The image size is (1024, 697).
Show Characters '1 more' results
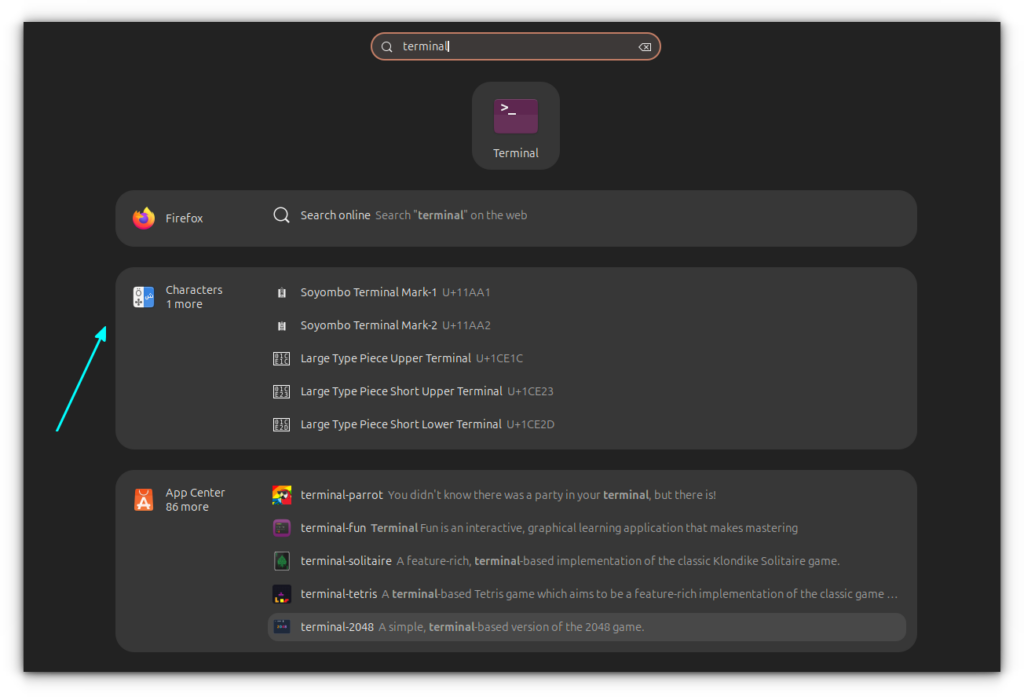(x=184, y=304)
